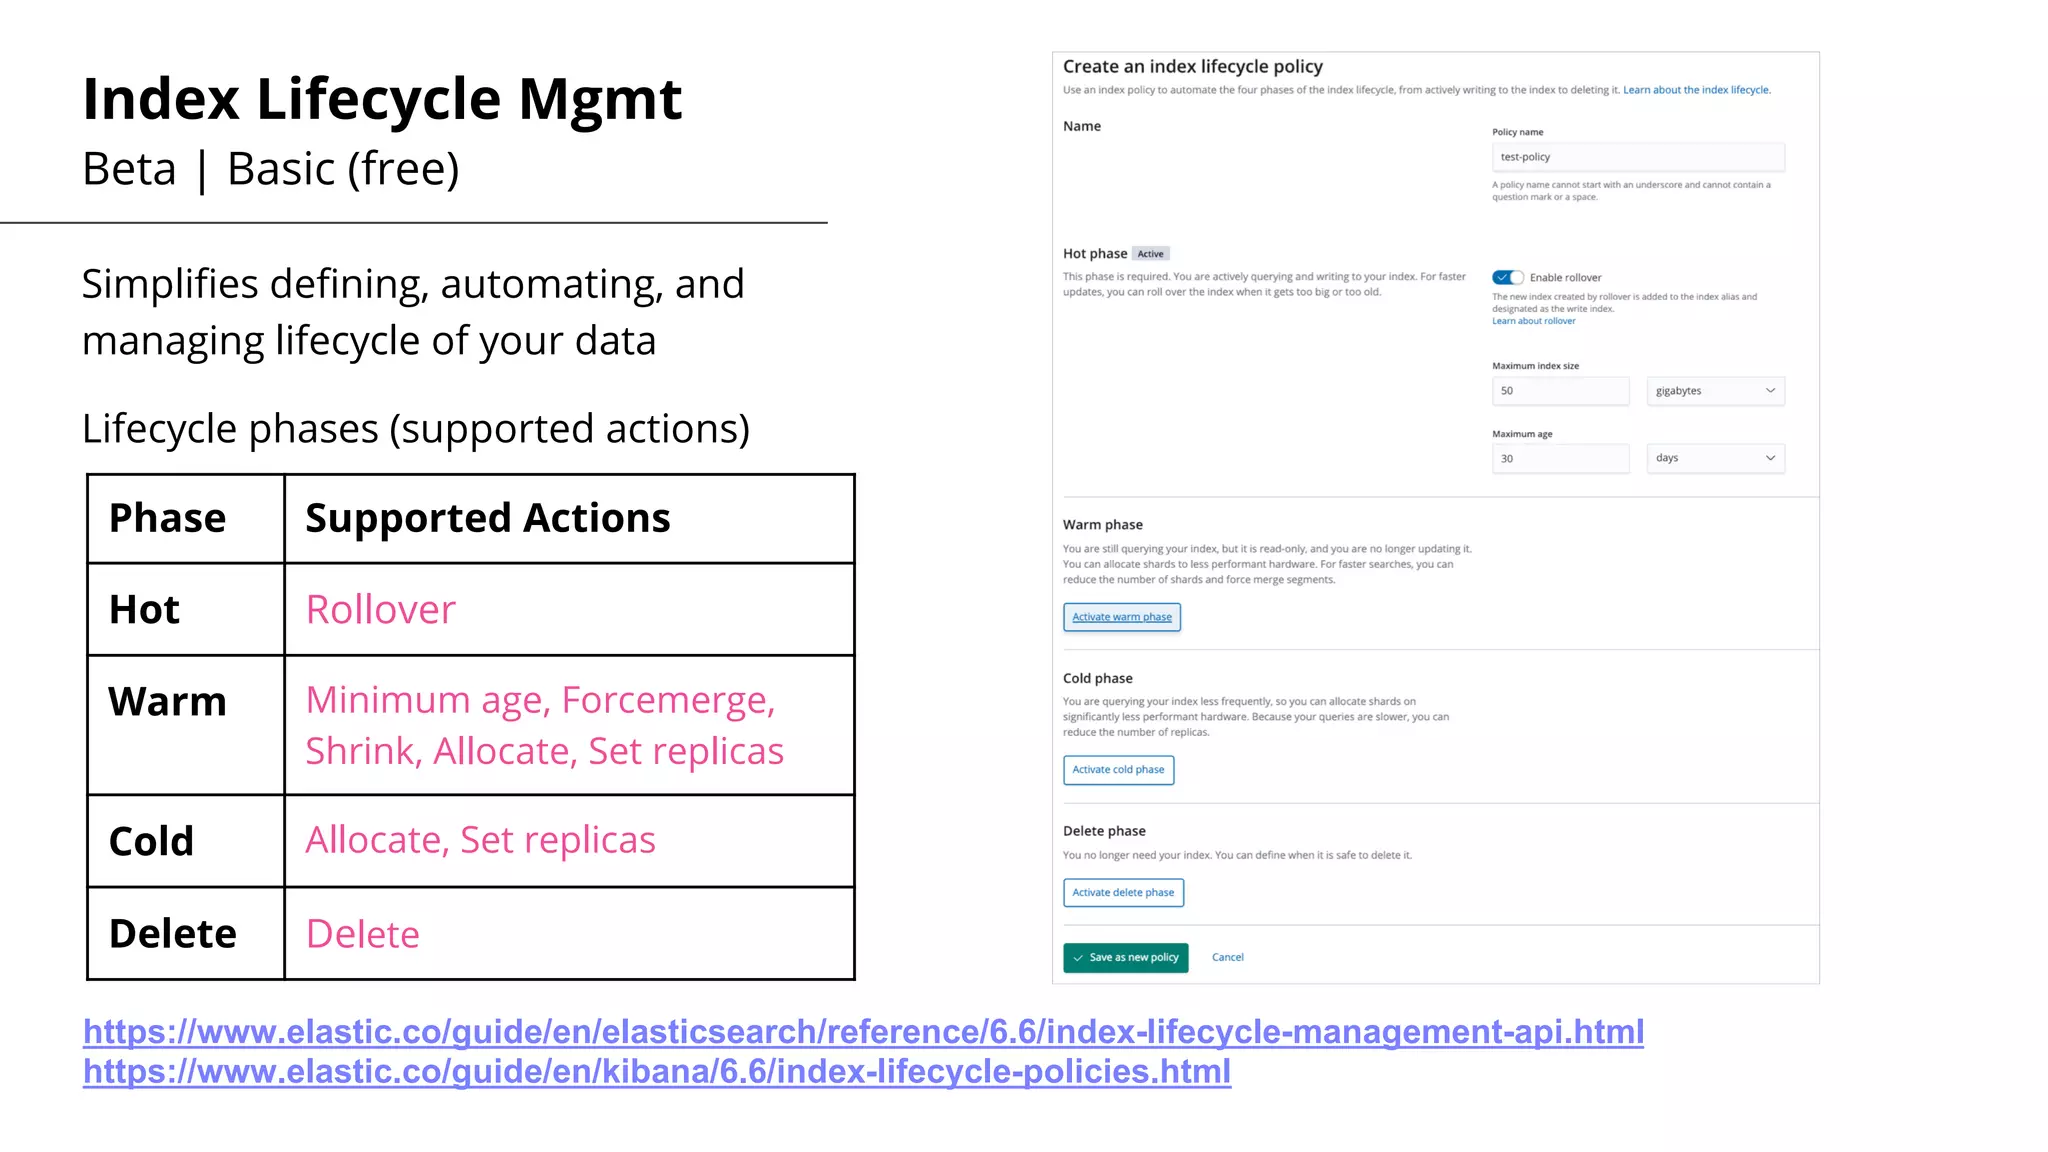Click the pink Delete action cell
Image resolution: width=2048 pixels, height=1152 pixels.
click(x=569, y=933)
